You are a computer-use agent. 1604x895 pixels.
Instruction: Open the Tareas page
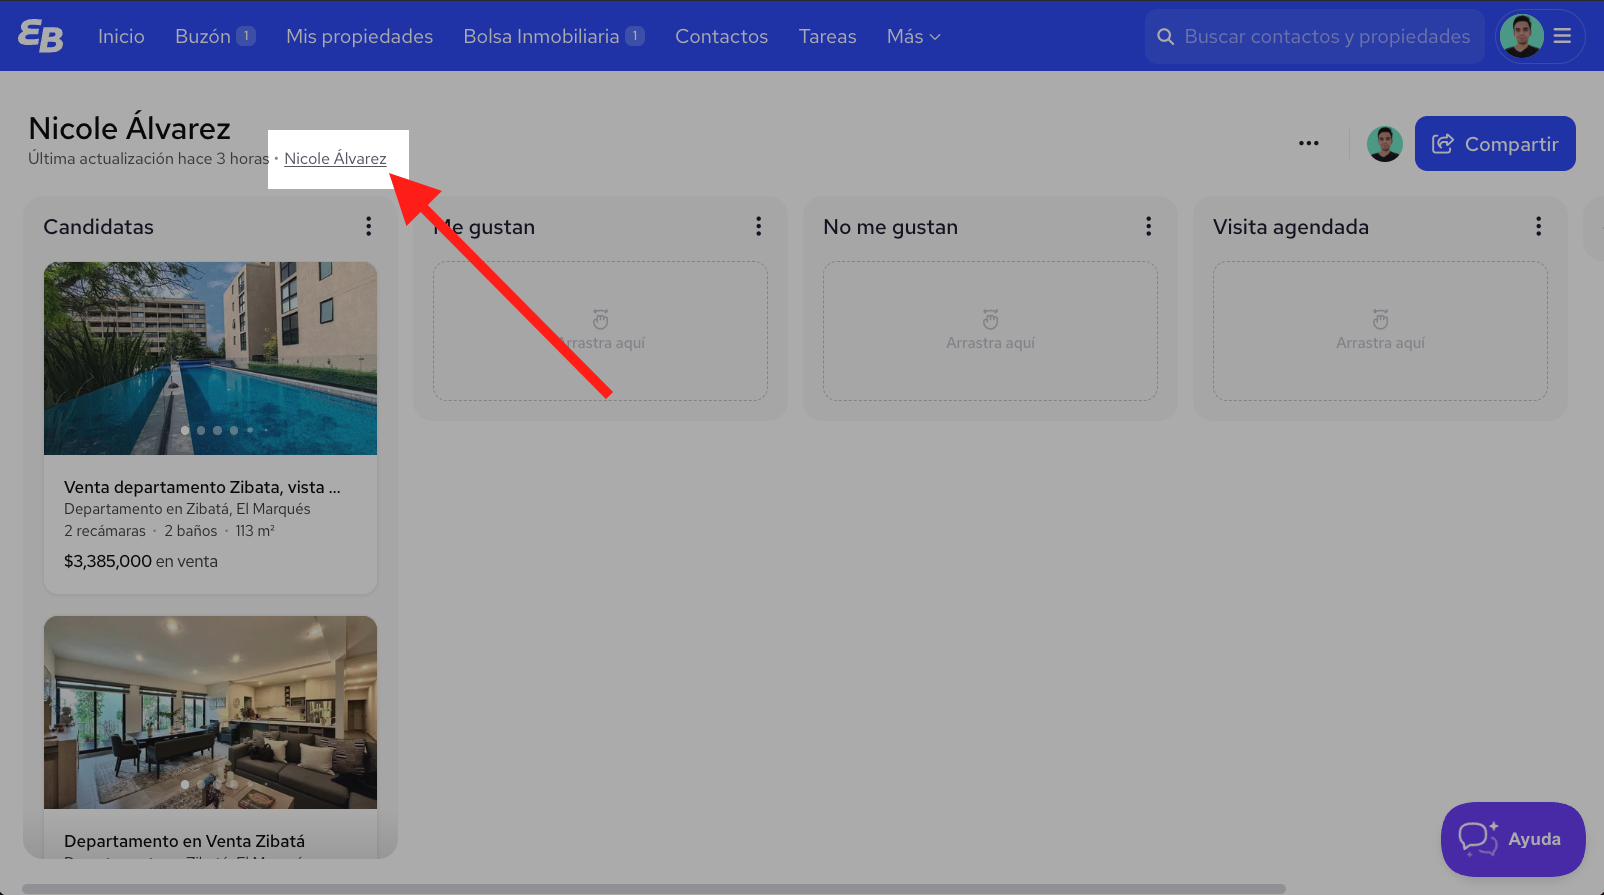[x=827, y=36]
